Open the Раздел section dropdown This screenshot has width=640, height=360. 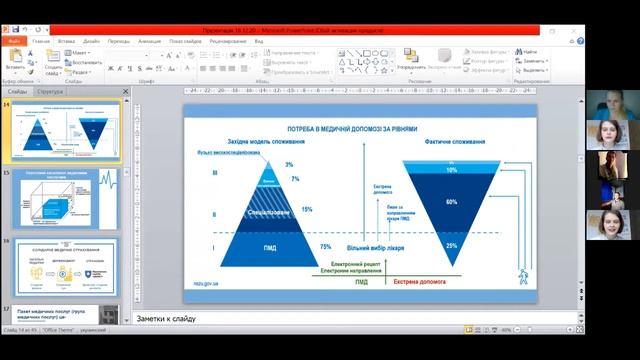(78, 72)
